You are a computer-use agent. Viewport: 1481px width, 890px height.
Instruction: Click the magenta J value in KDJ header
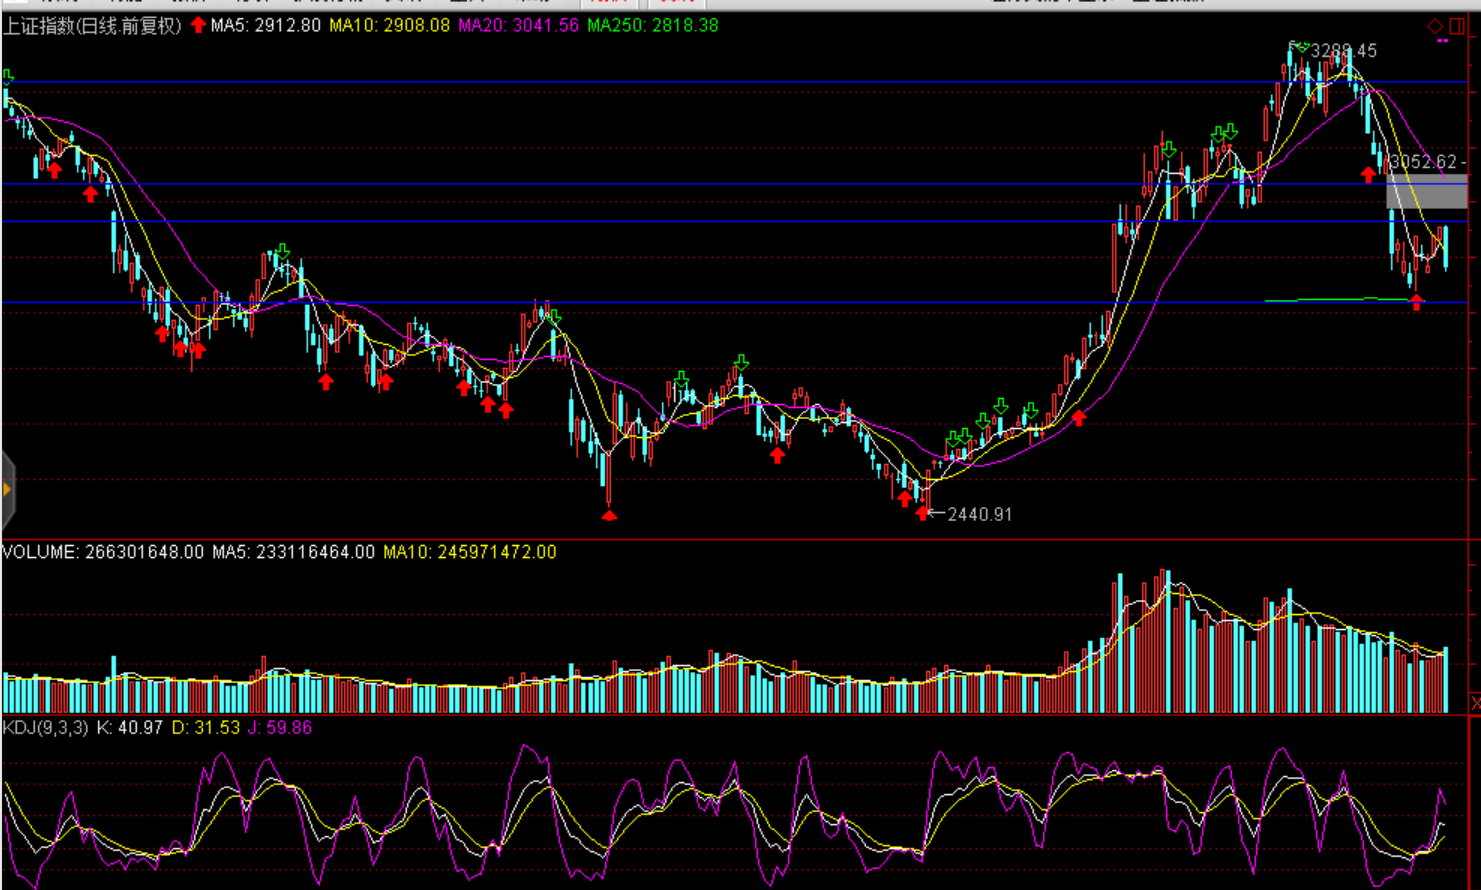pyautogui.click(x=280, y=728)
